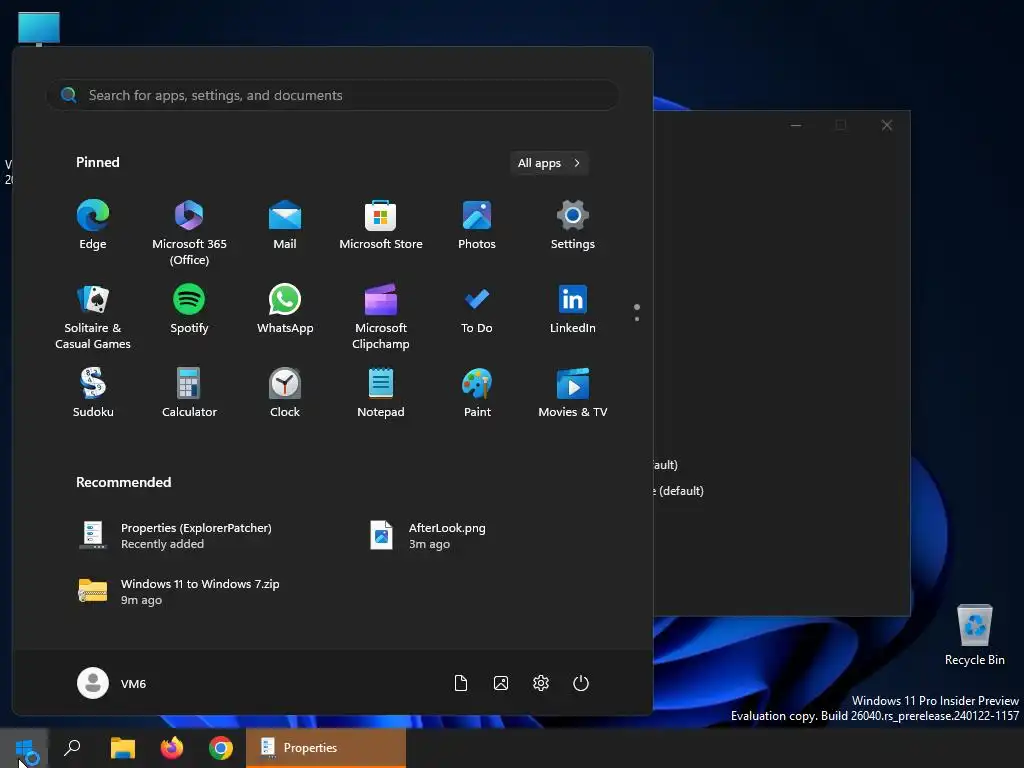Open the Power options button

(x=581, y=683)
